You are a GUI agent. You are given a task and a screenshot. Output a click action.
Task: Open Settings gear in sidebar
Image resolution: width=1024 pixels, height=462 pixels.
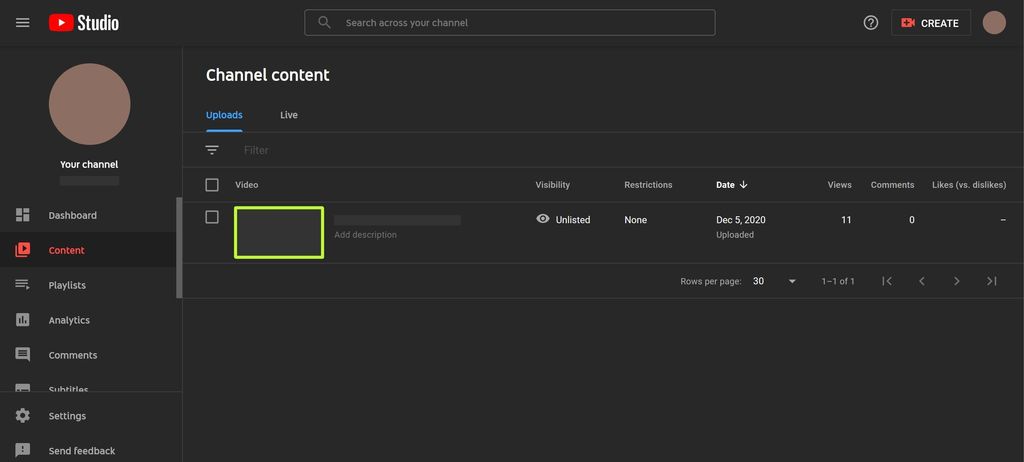pyautogui.click(x=67, y=416)
